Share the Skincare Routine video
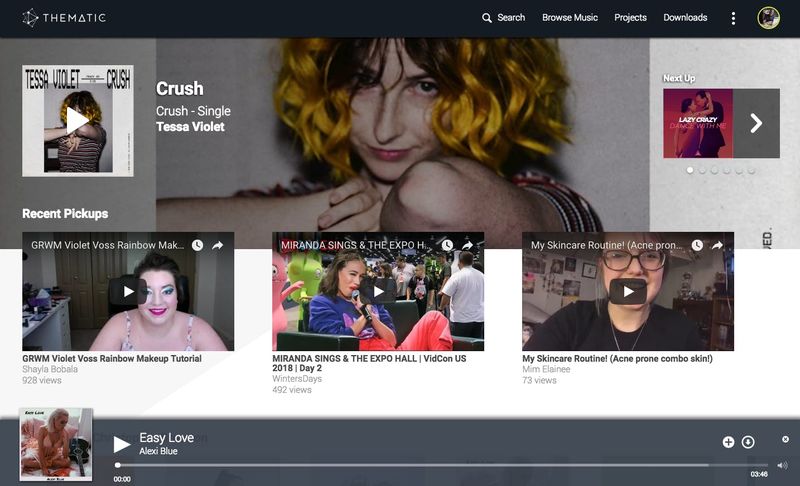 pos(718,245)
